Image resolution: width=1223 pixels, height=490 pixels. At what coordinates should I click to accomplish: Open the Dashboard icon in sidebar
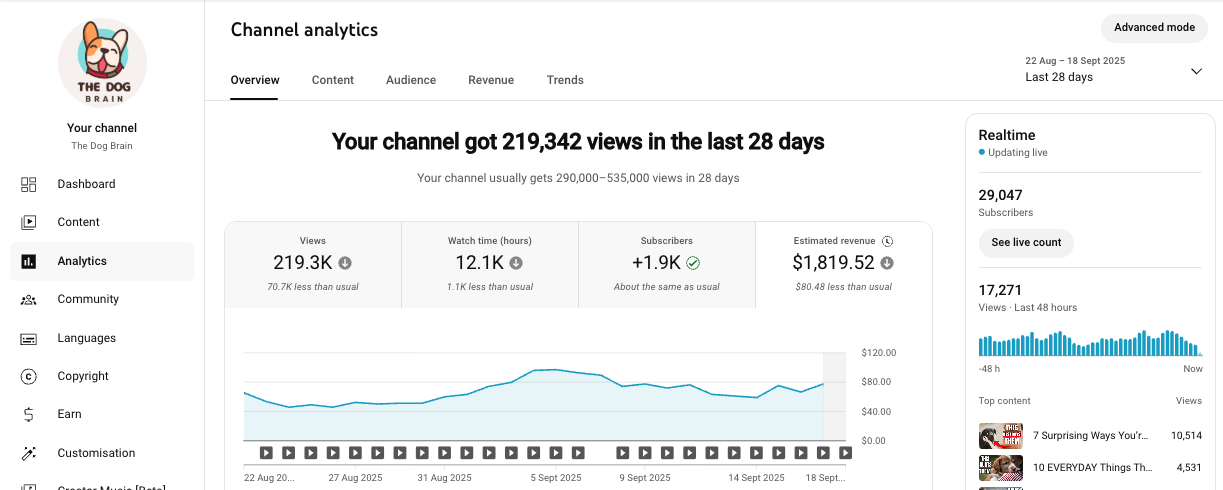[29, 184]
